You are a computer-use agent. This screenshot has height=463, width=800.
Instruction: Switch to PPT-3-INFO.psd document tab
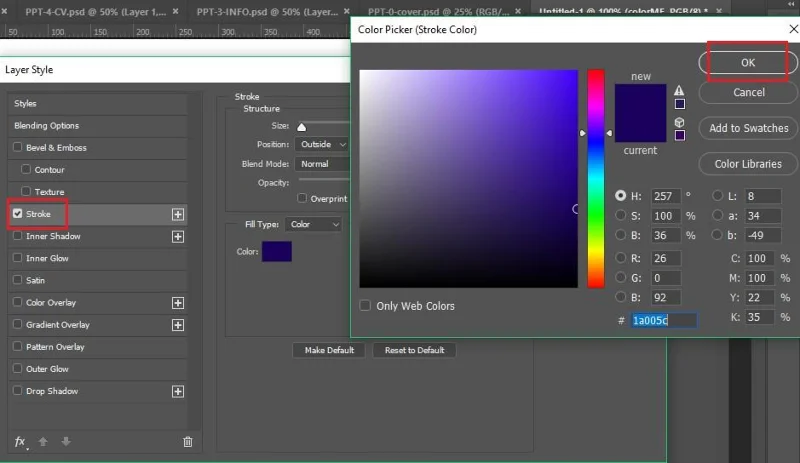(x=267, y=11)
